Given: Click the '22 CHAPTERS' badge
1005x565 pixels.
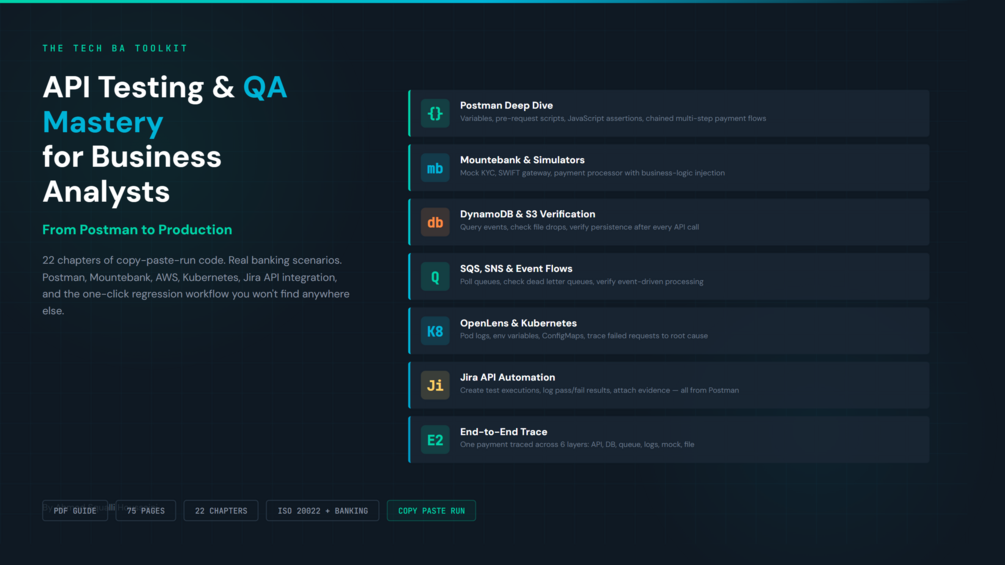Looking at the screenshot, I should tap(221, 511).
